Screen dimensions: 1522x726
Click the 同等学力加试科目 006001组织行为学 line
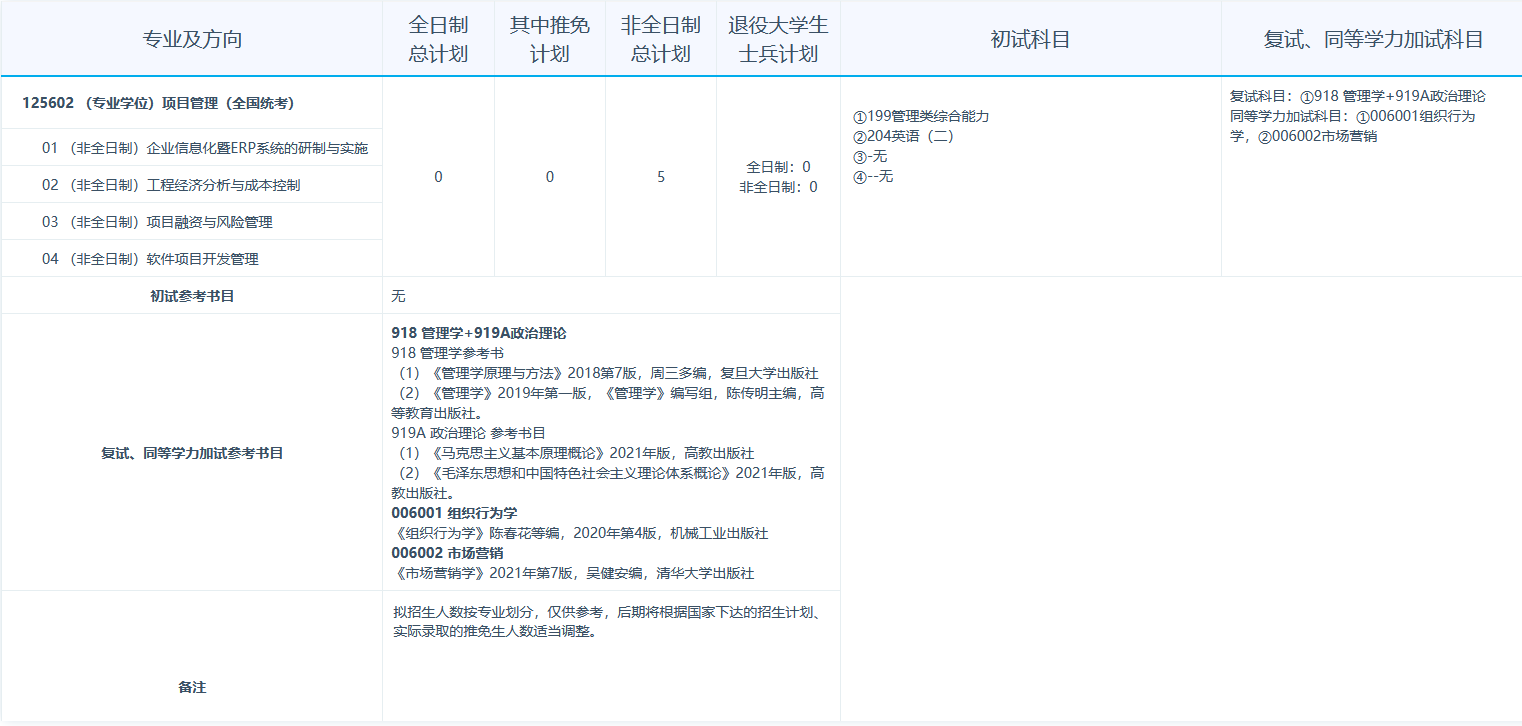[1353, 126]
